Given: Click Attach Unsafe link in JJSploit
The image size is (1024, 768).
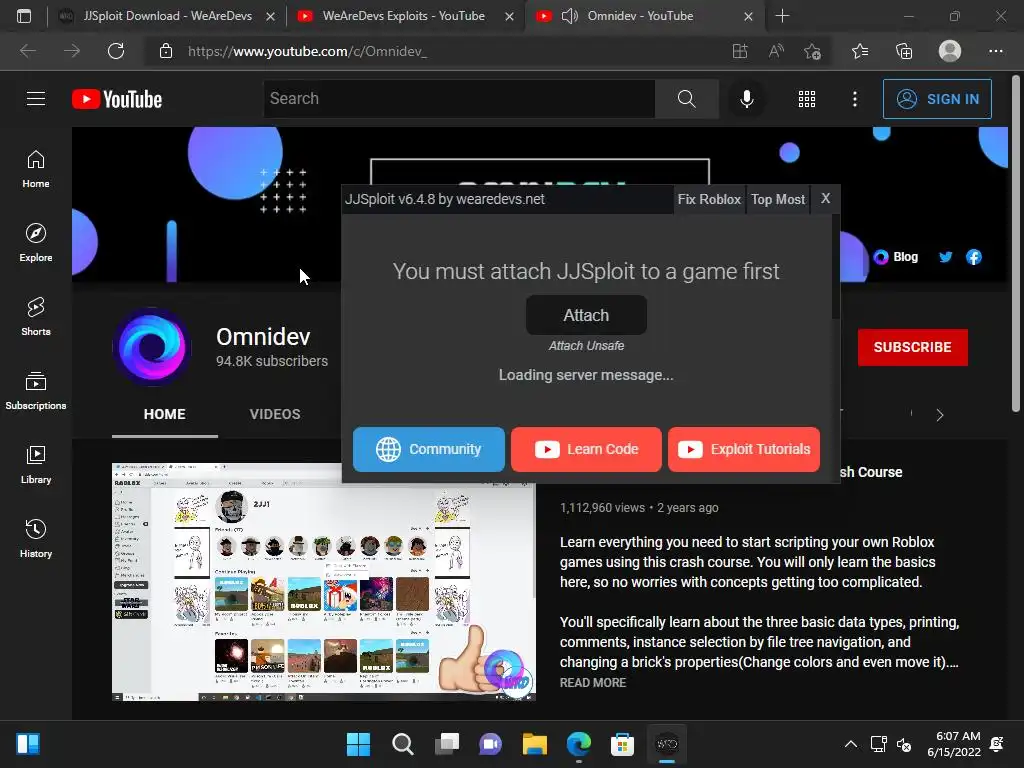Looking at the screenshot, I should [586, 345].
